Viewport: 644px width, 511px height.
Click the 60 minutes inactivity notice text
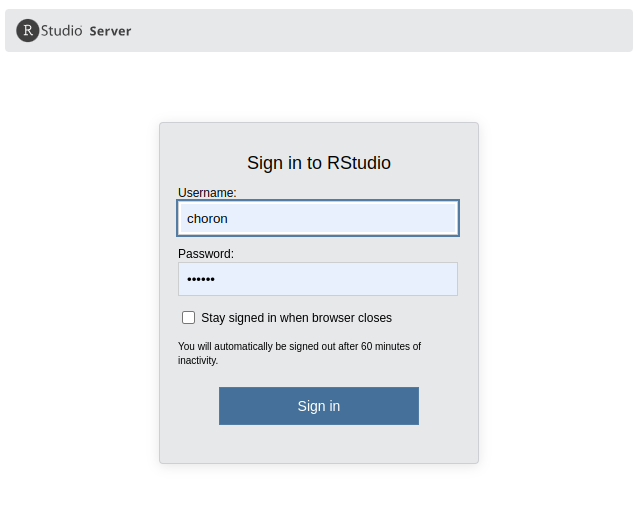click(x=299, y=353)
